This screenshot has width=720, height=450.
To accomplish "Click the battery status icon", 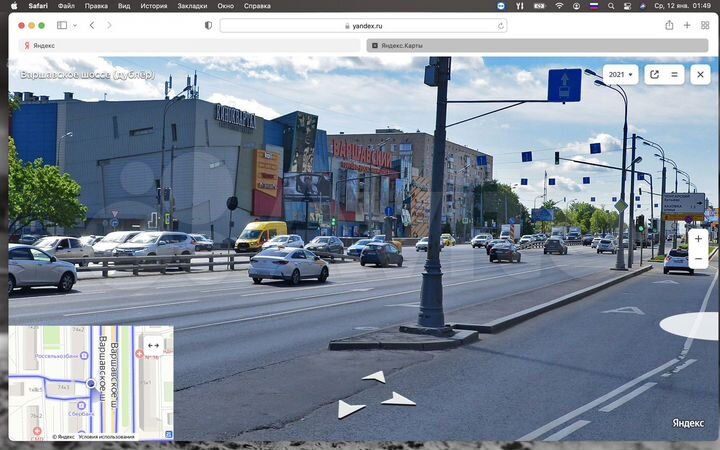I will (x=539, y=6).
